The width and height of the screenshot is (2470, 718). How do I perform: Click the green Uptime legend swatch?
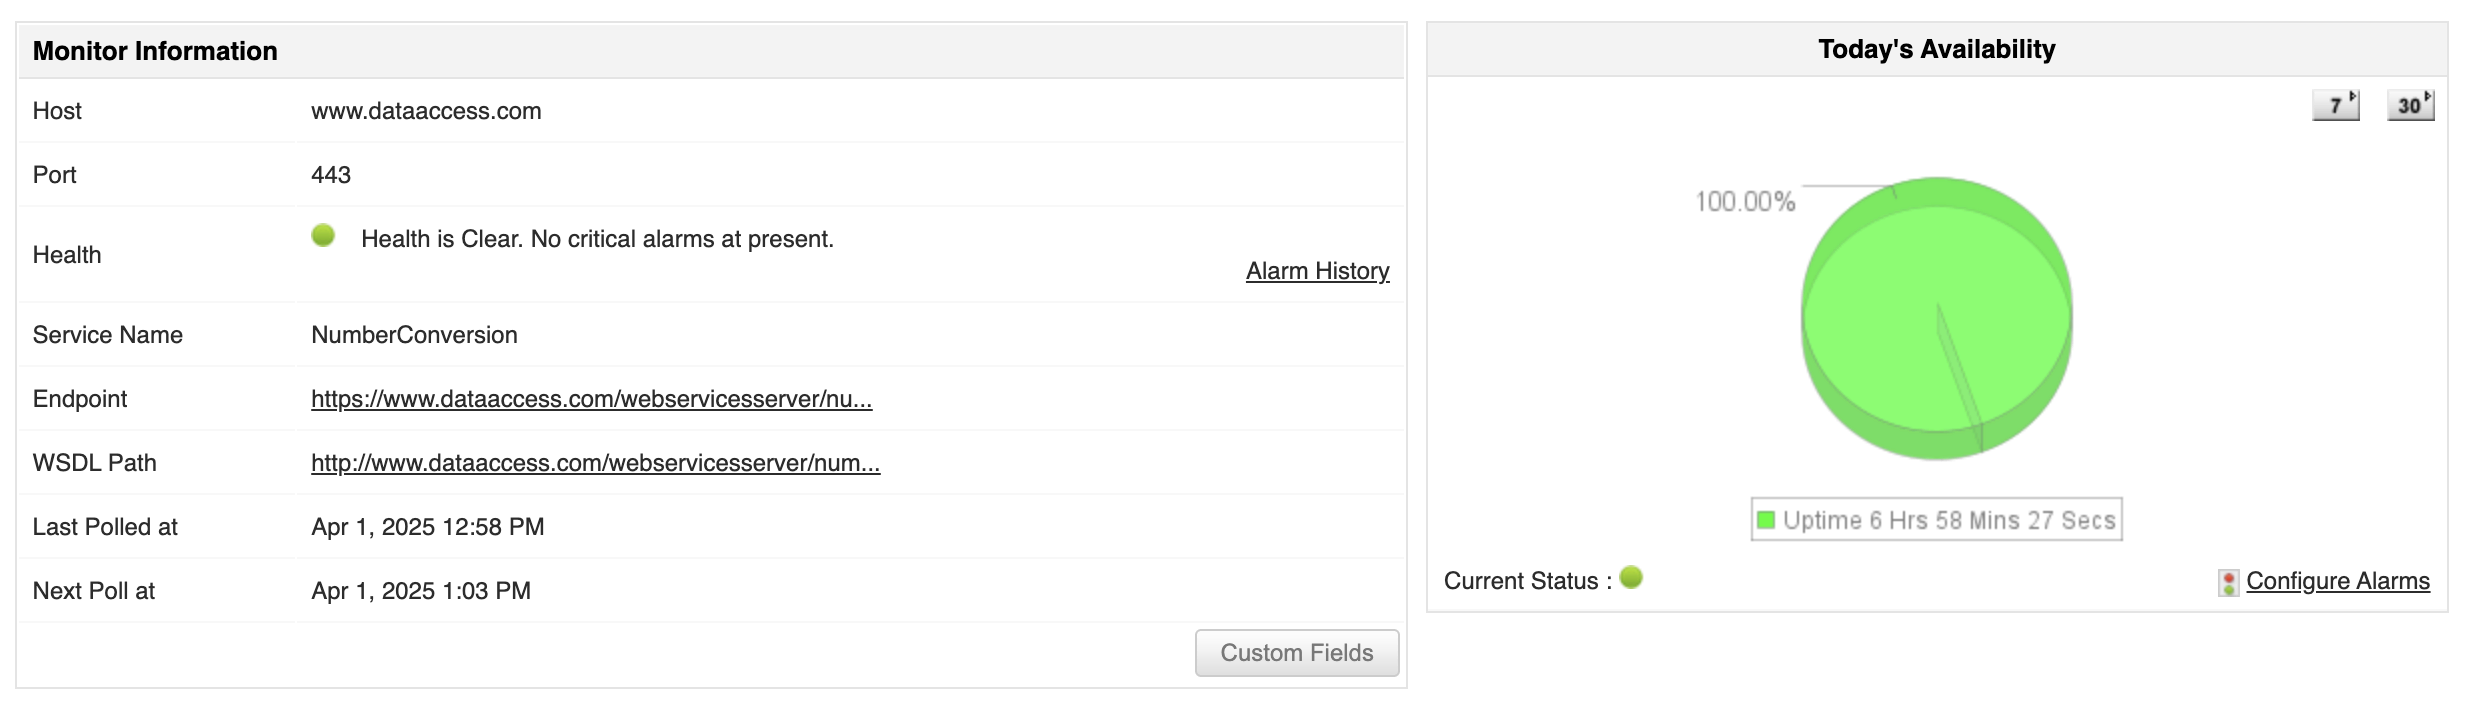point(1766,520)
